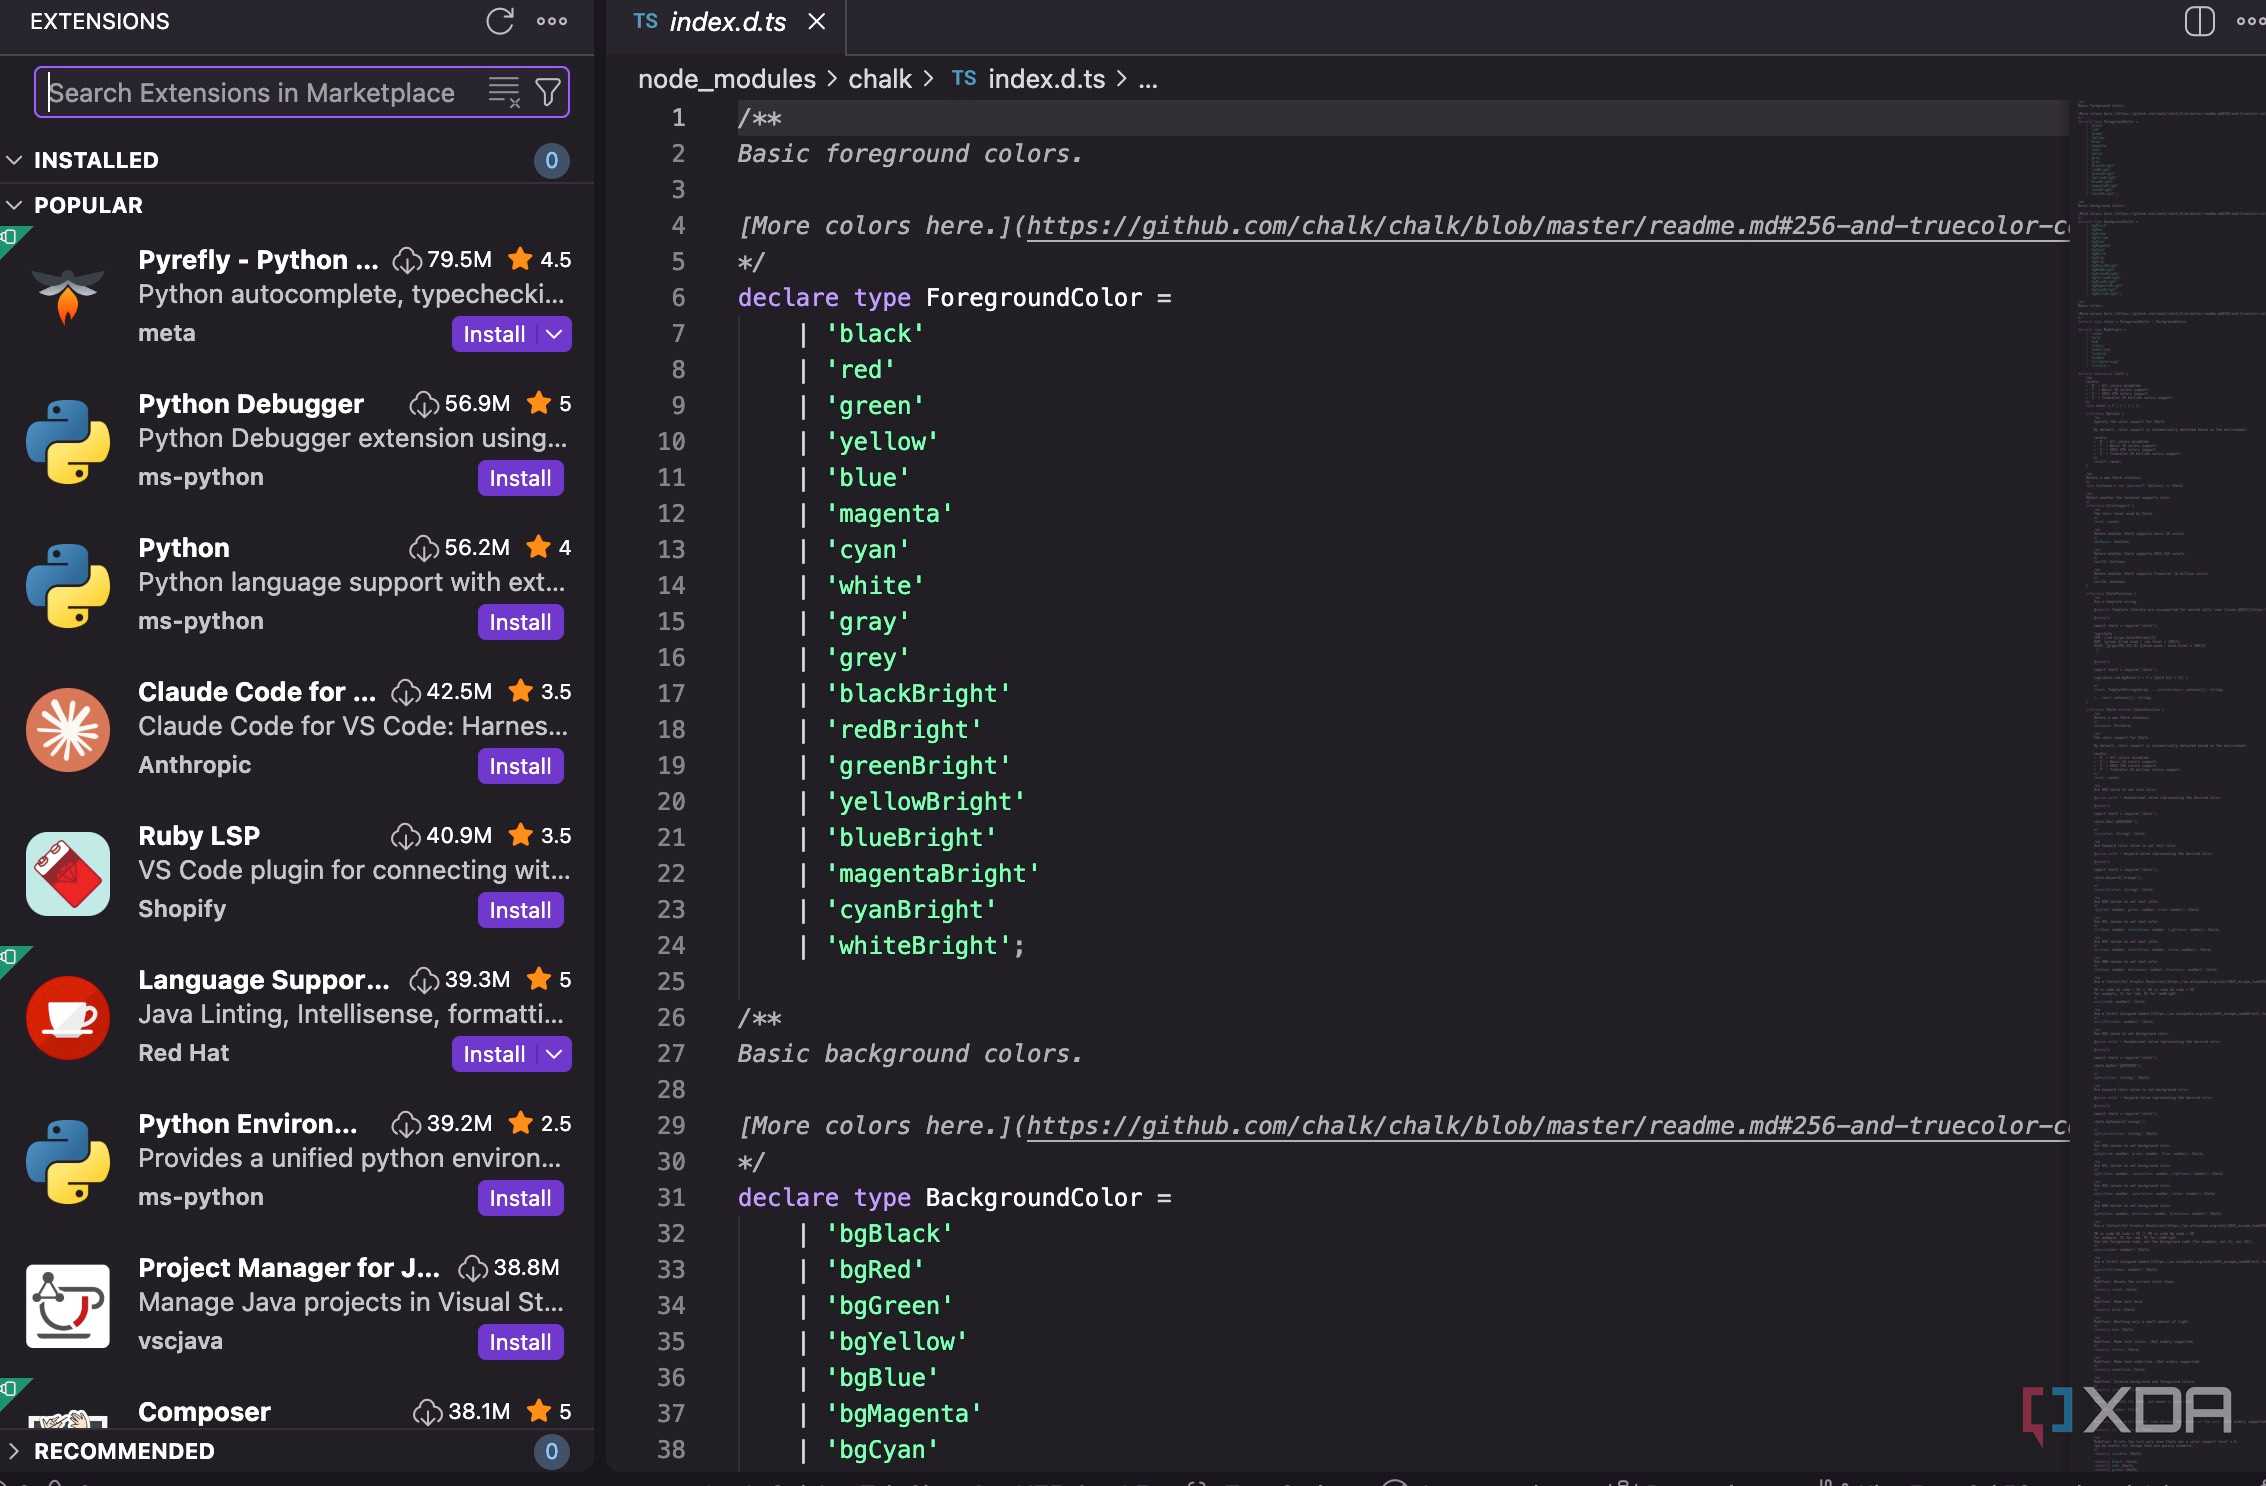The width and height of the screenshot is (2266, 1486).
Task: Collapse the INSTALLED section
Action: pos(14,160)
